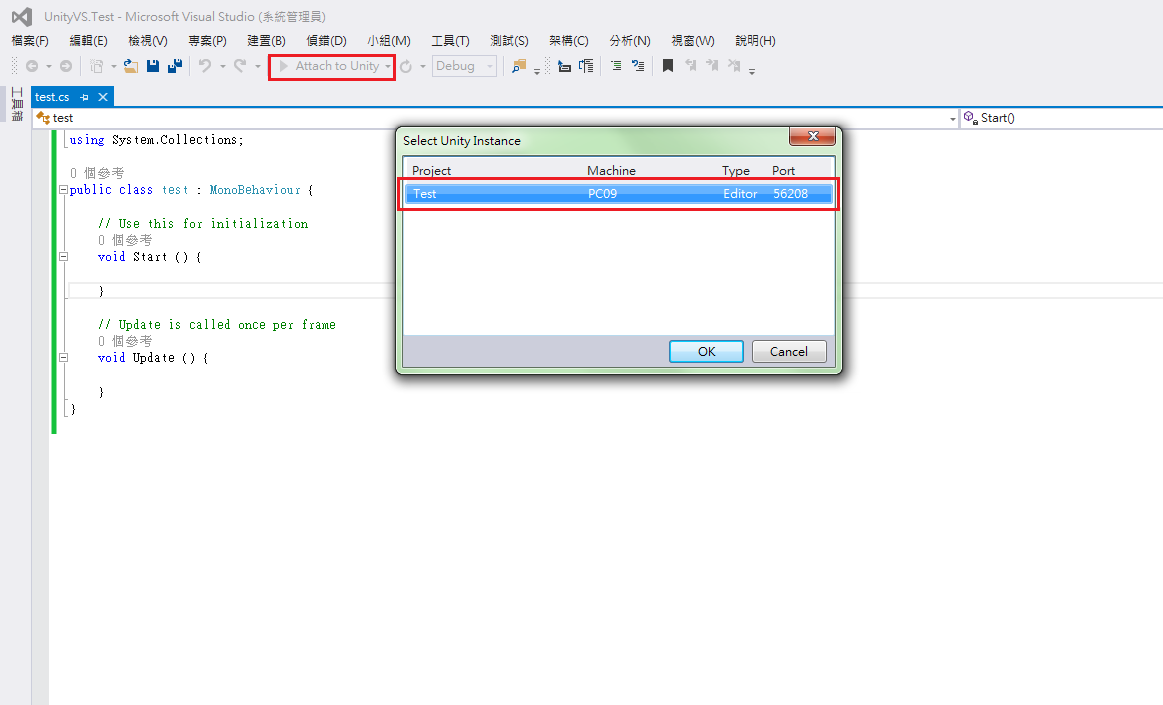Click the Previous Bookmark icon
This screenshot has width=1163, height=705.
691,66
